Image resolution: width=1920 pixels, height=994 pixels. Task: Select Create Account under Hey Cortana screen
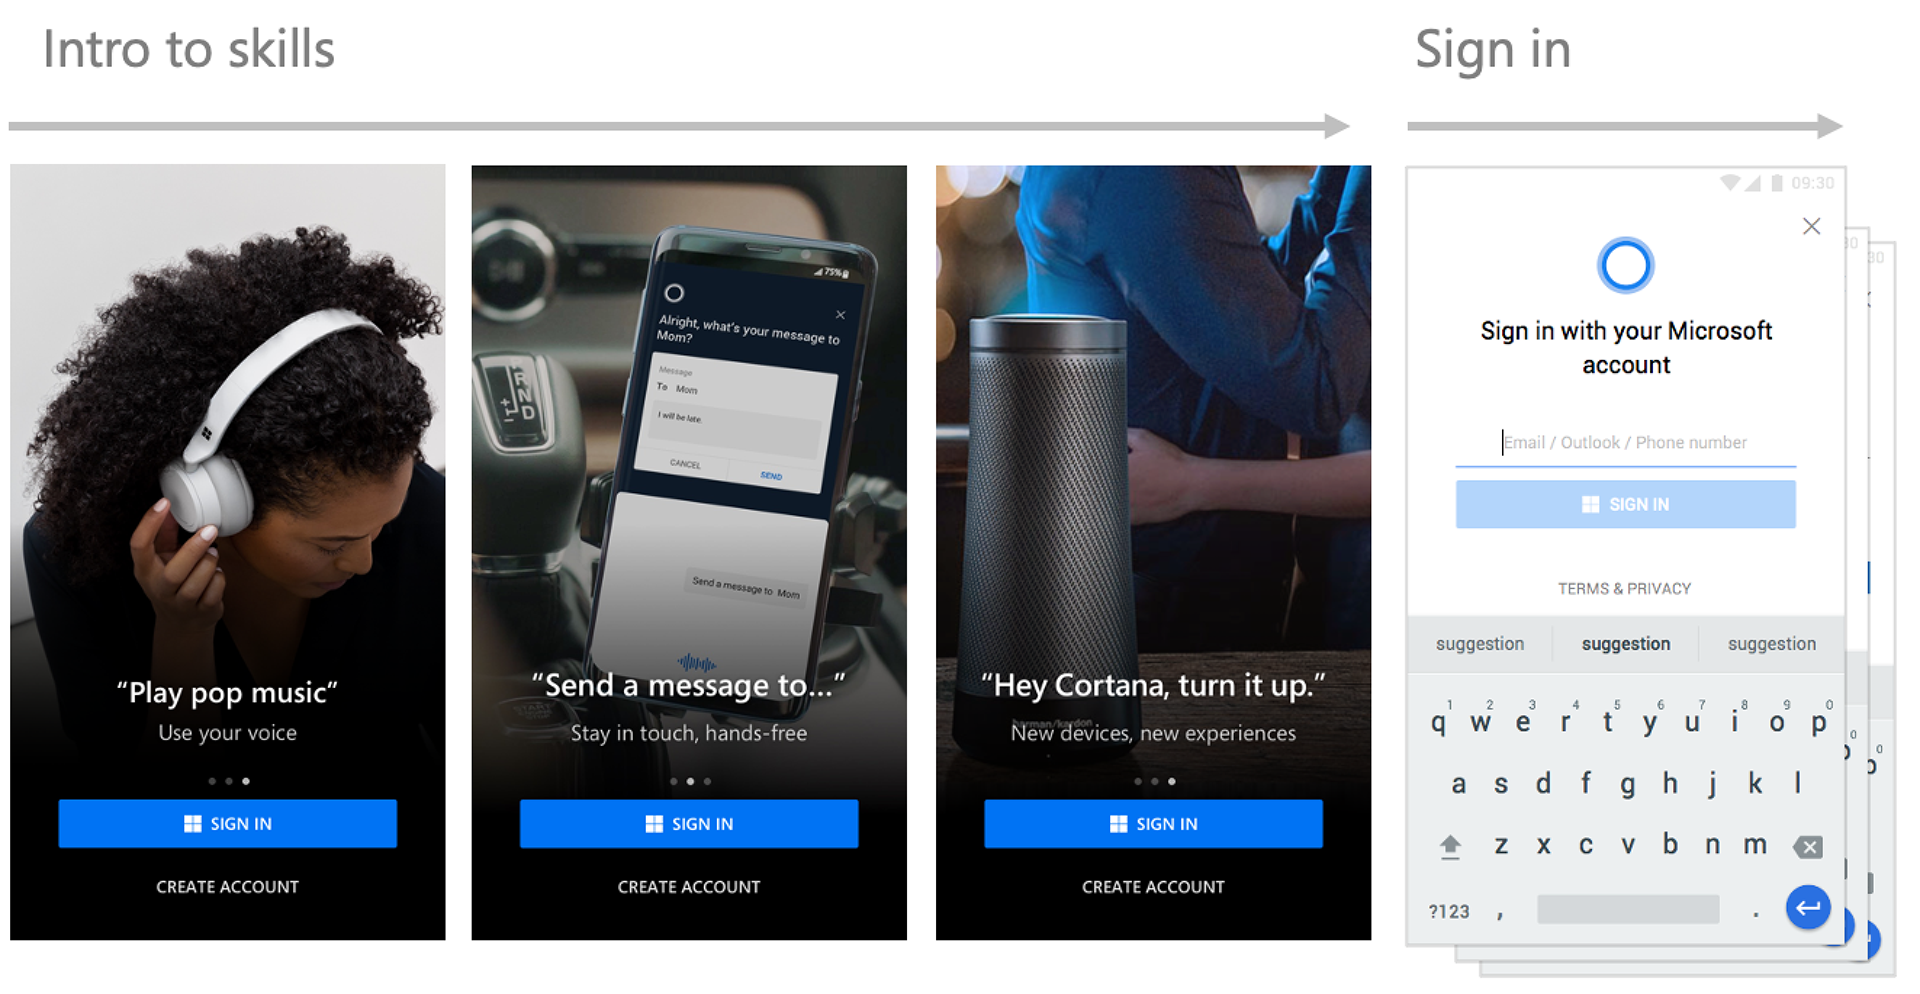click(x=1153, y=887)
